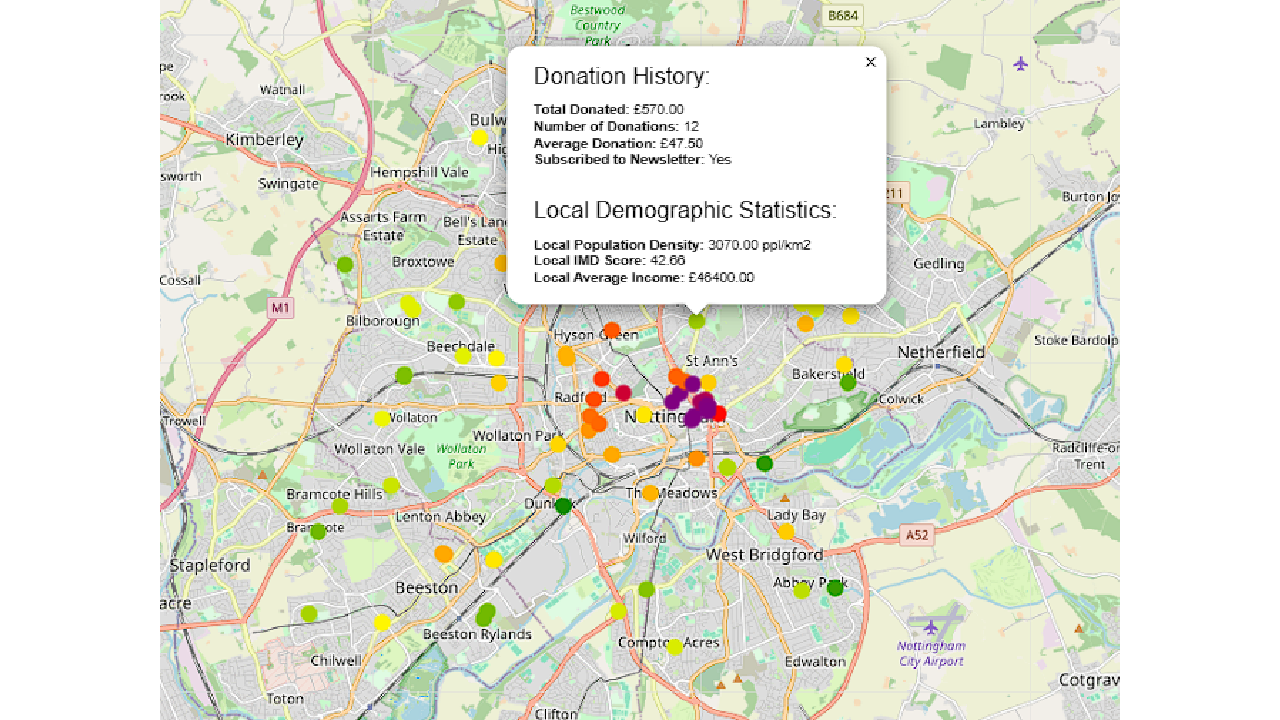
Task: Open the yellow marker north of Chilwell
Action: [382, 622]
